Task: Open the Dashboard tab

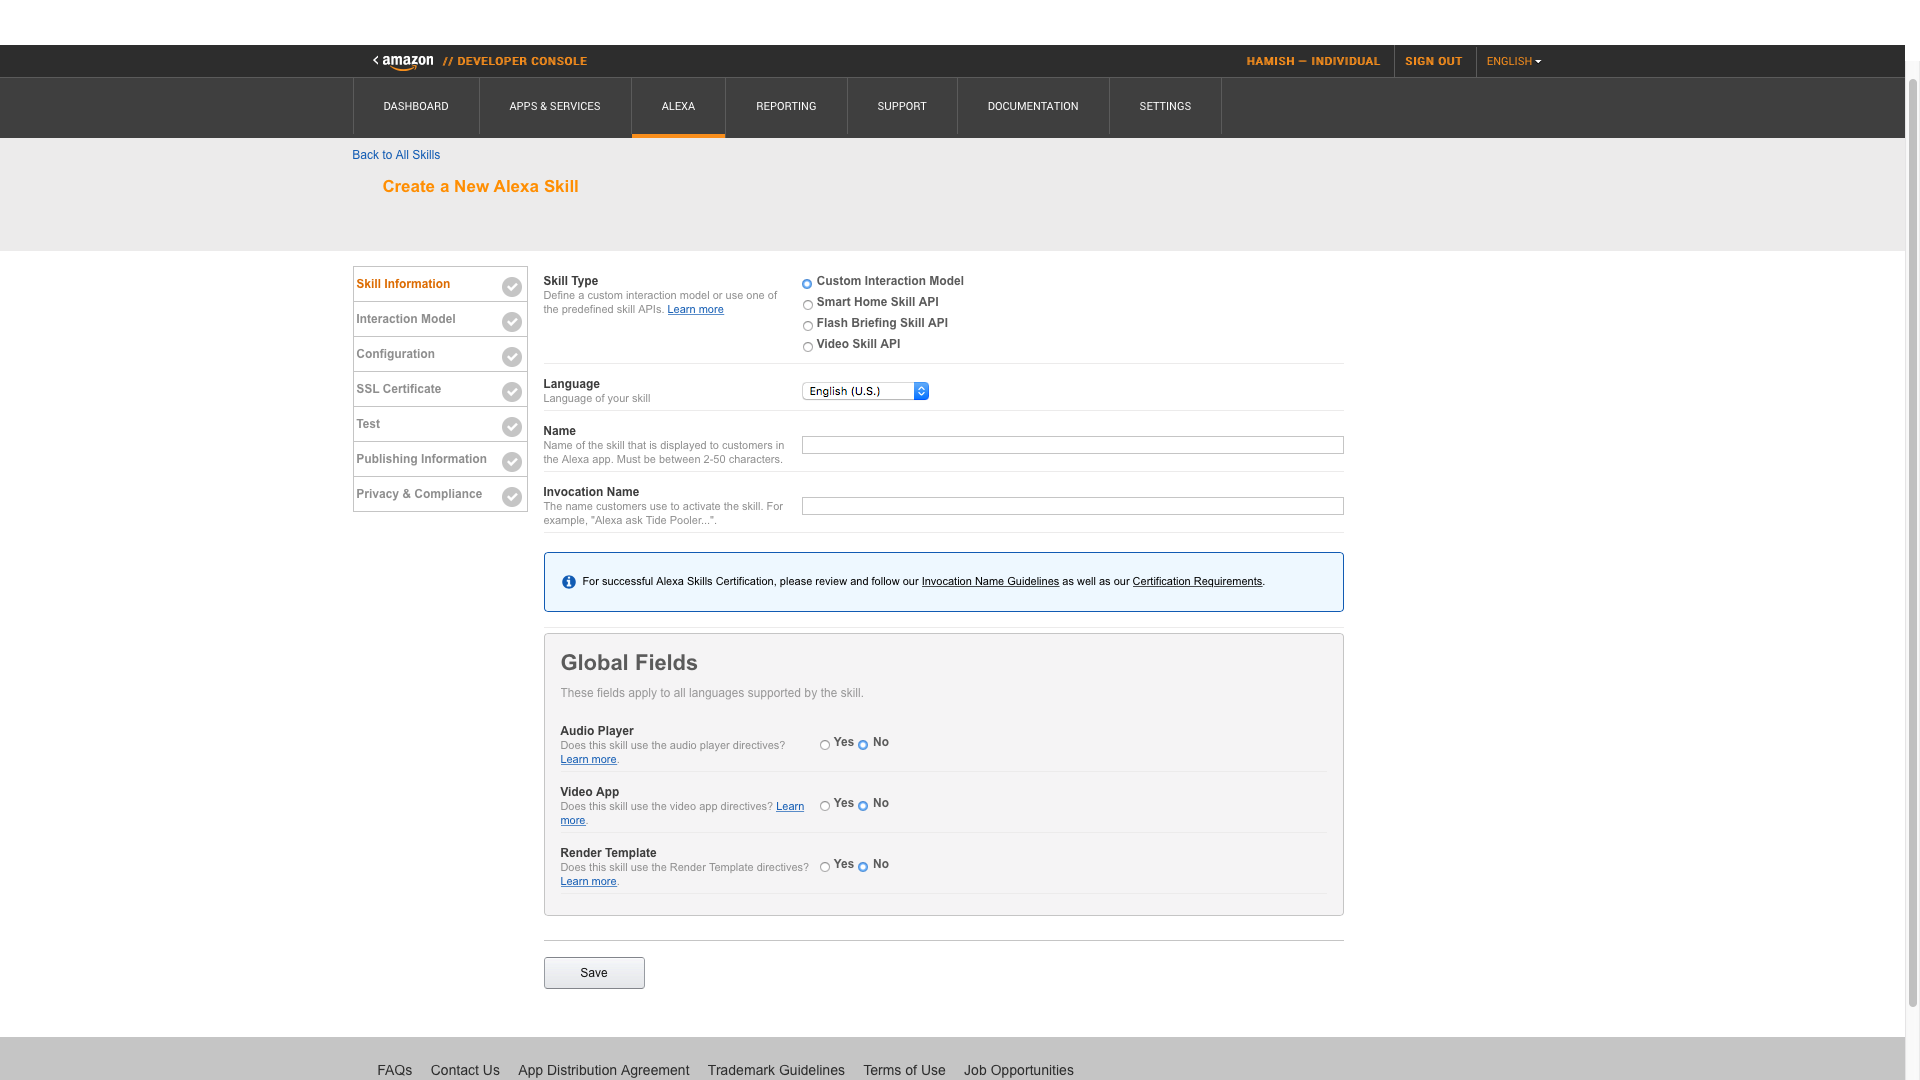Action: (416, 106)
